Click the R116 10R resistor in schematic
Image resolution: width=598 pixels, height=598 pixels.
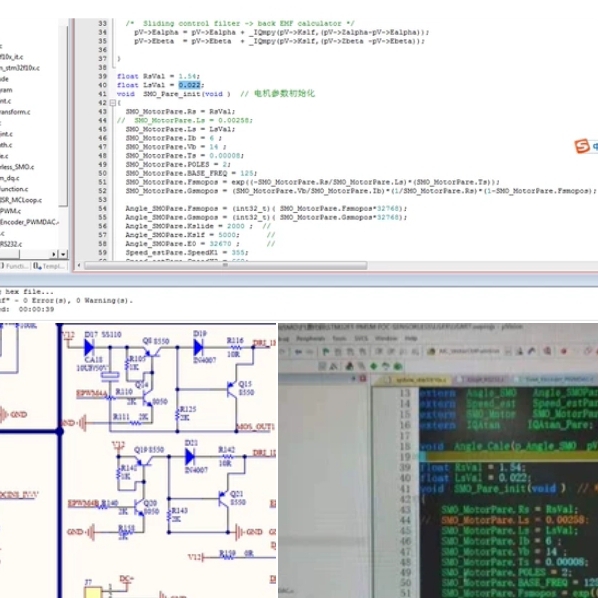tap(235, 347)
